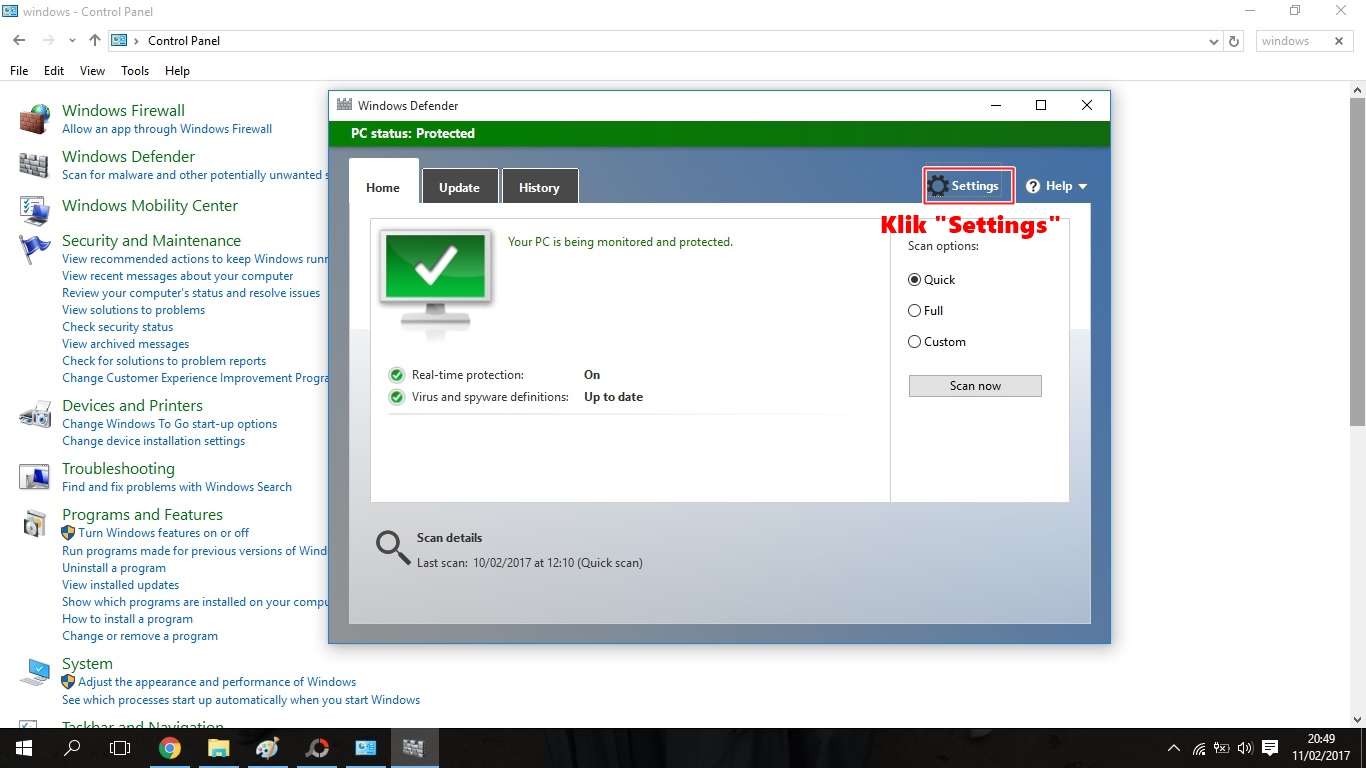Viewport: 1366px width, 768px height.
Task: Open the View menu
Action: pyautogui.click(x=92, y=71)
